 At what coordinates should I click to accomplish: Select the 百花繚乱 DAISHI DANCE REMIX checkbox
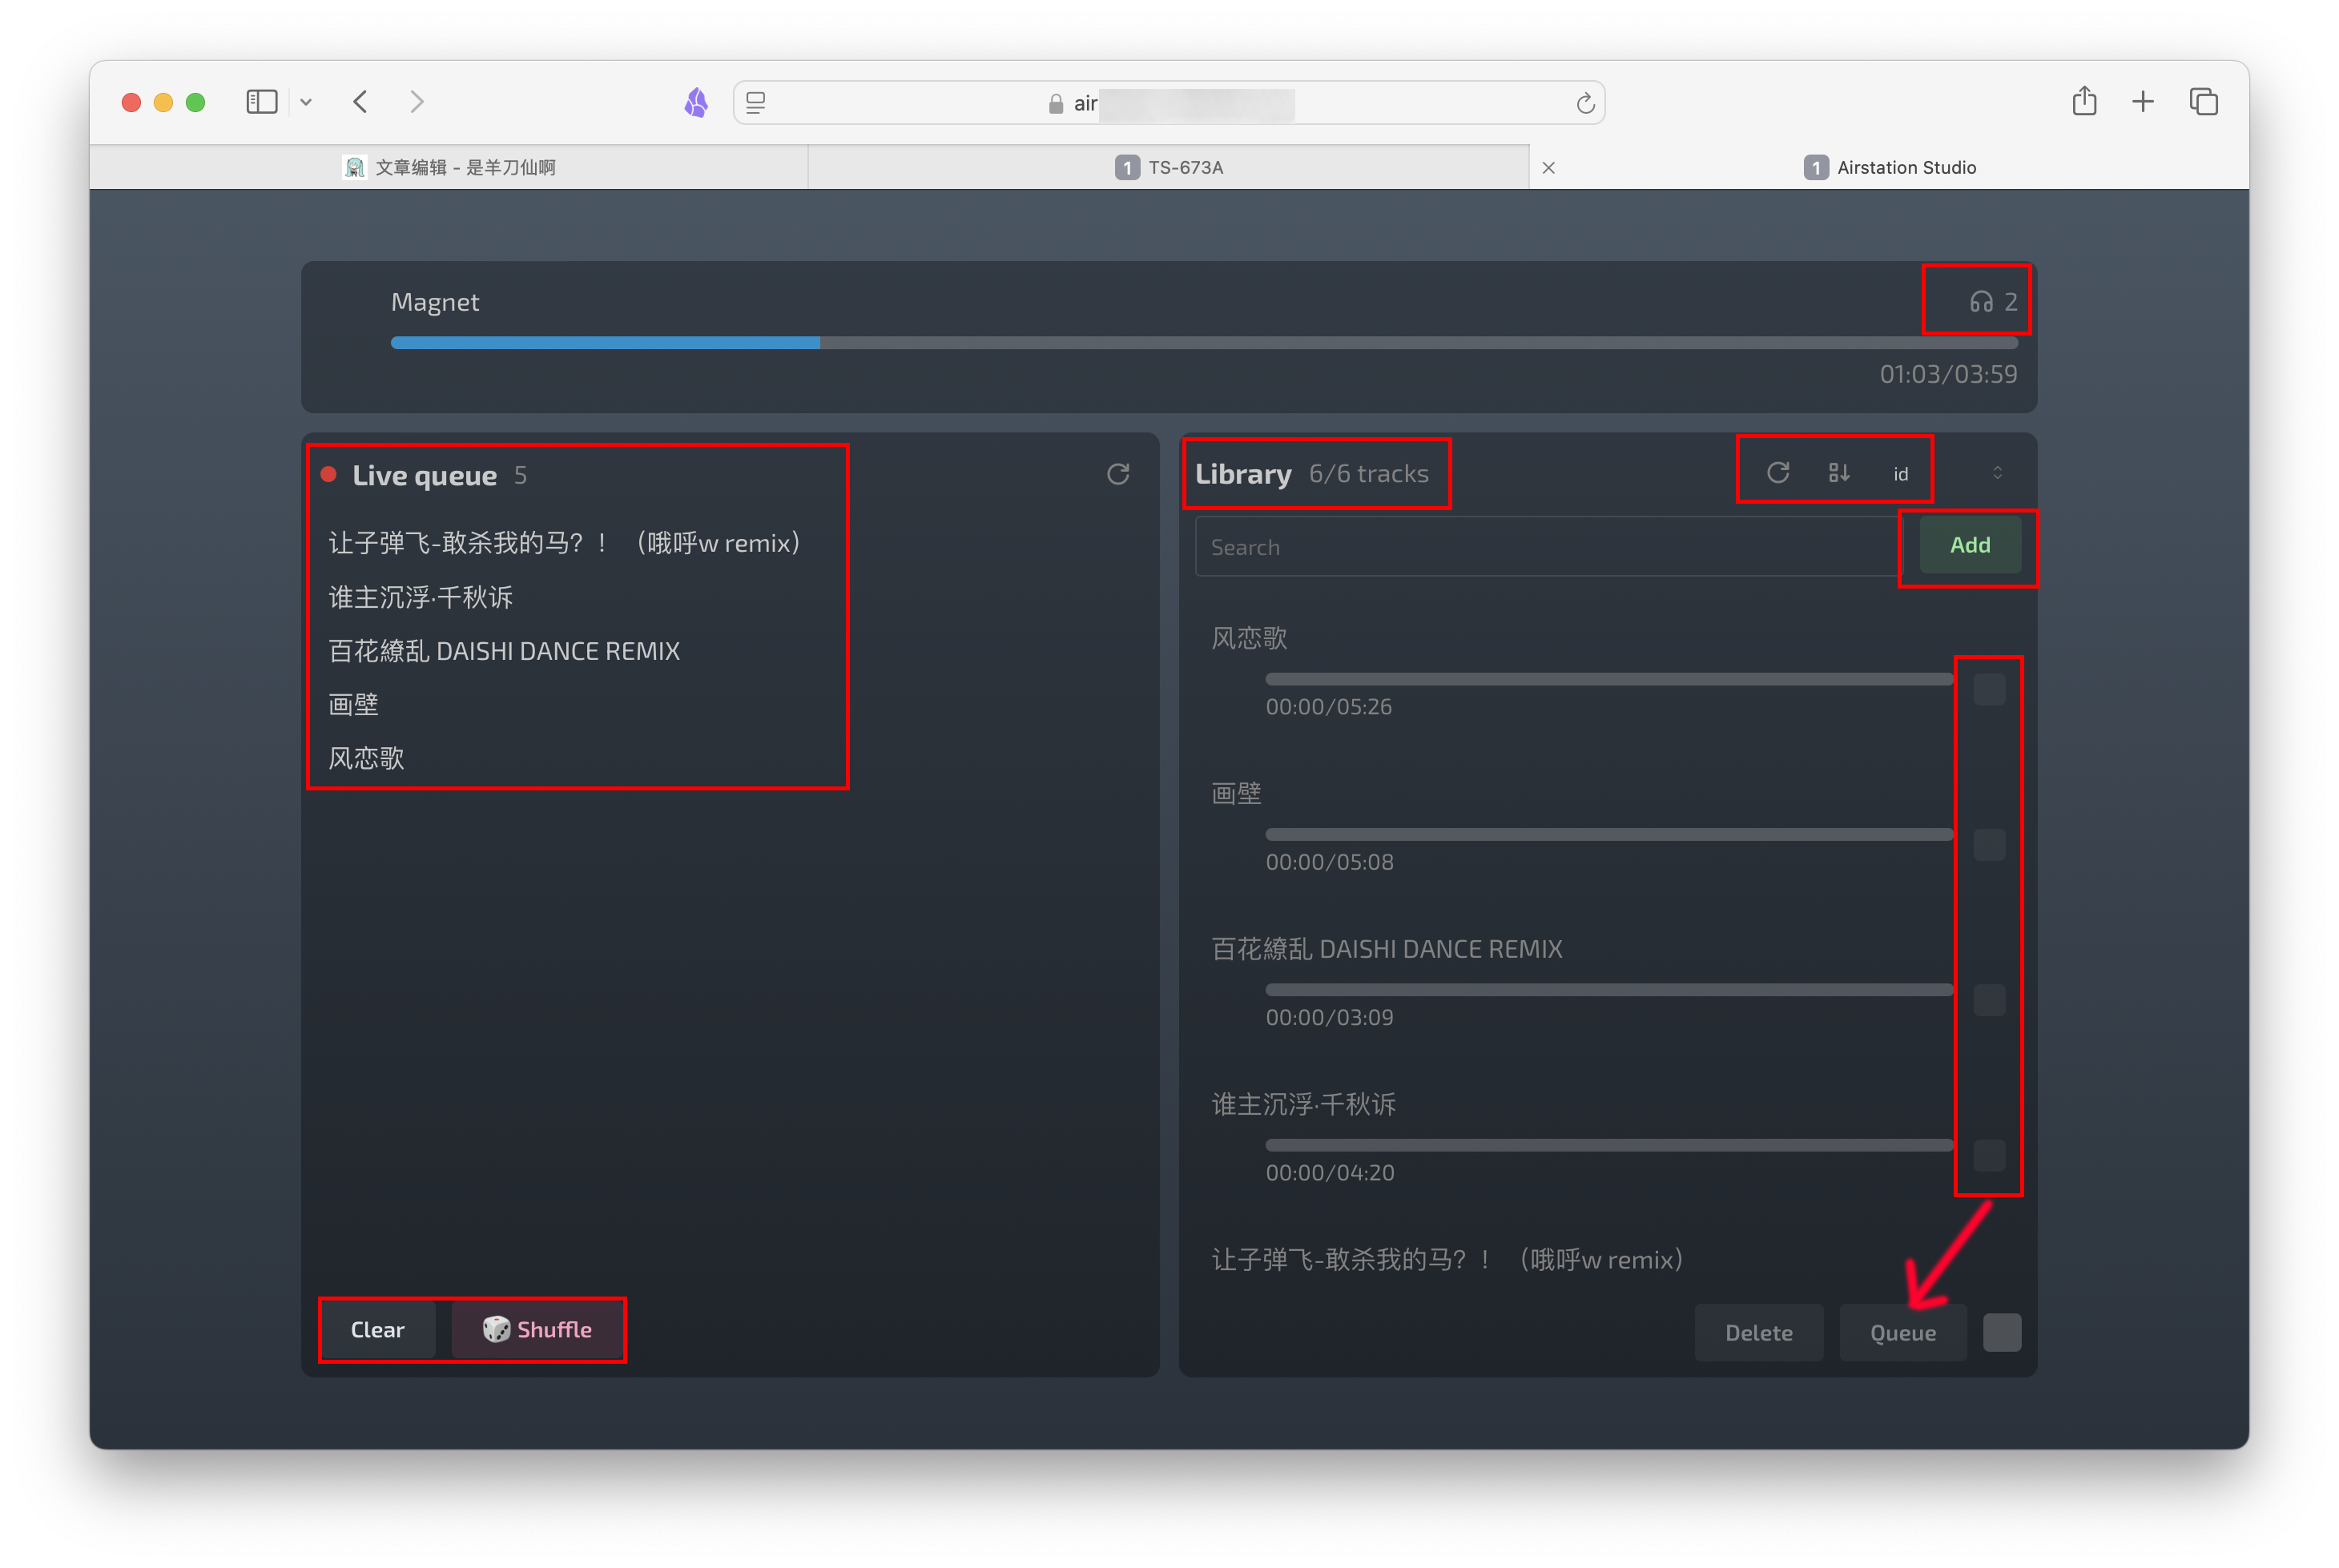pos(1989,1000)
